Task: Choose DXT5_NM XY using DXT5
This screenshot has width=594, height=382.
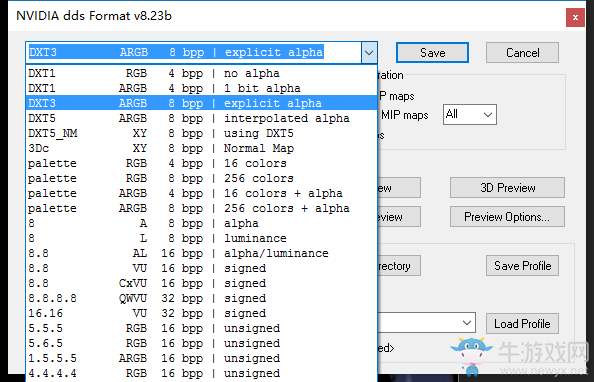Action: pos(201,133)
